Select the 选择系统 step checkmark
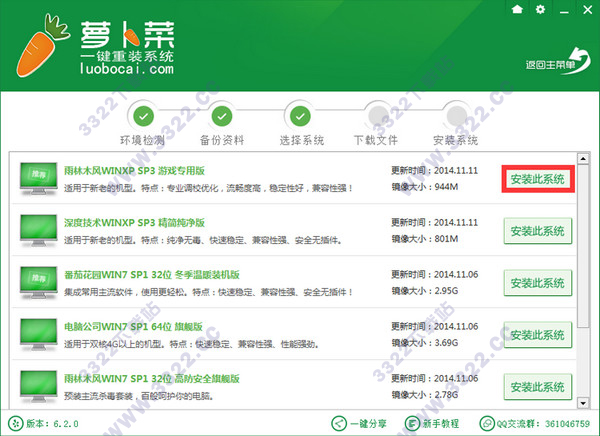The image size is (600, 436). coord(300,116)
